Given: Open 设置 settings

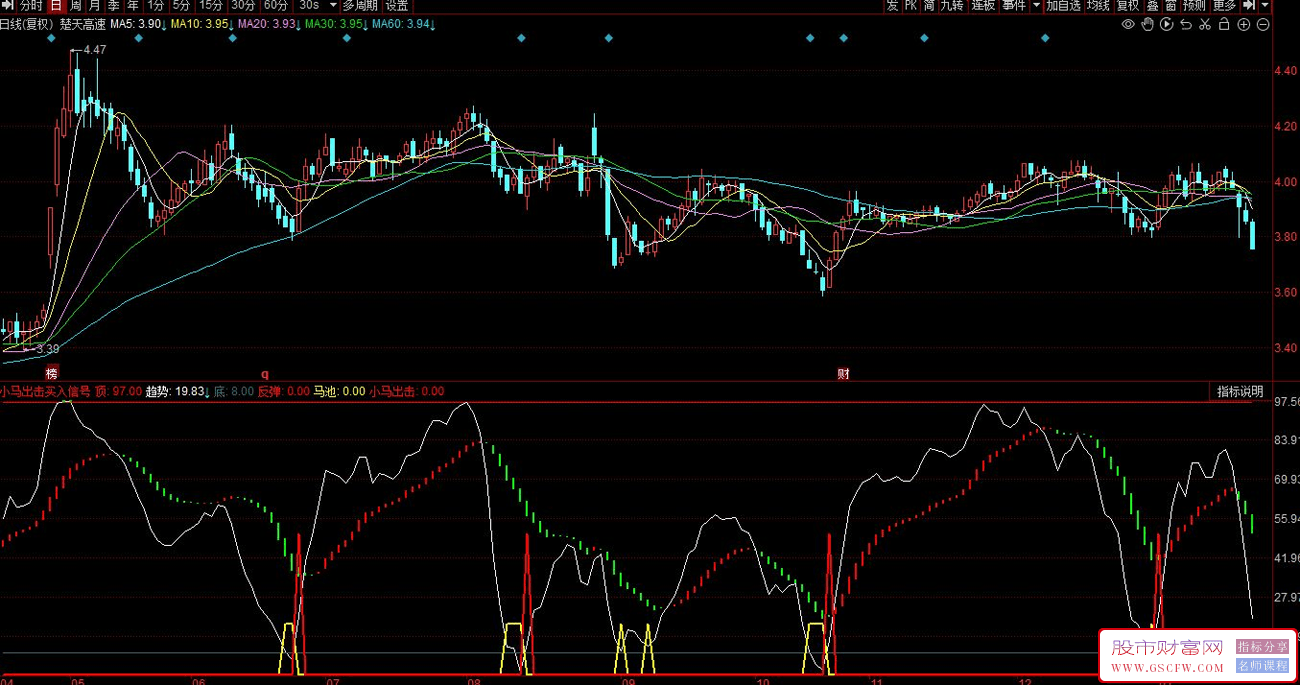Looking at the screenshot, I should [397, 5].
